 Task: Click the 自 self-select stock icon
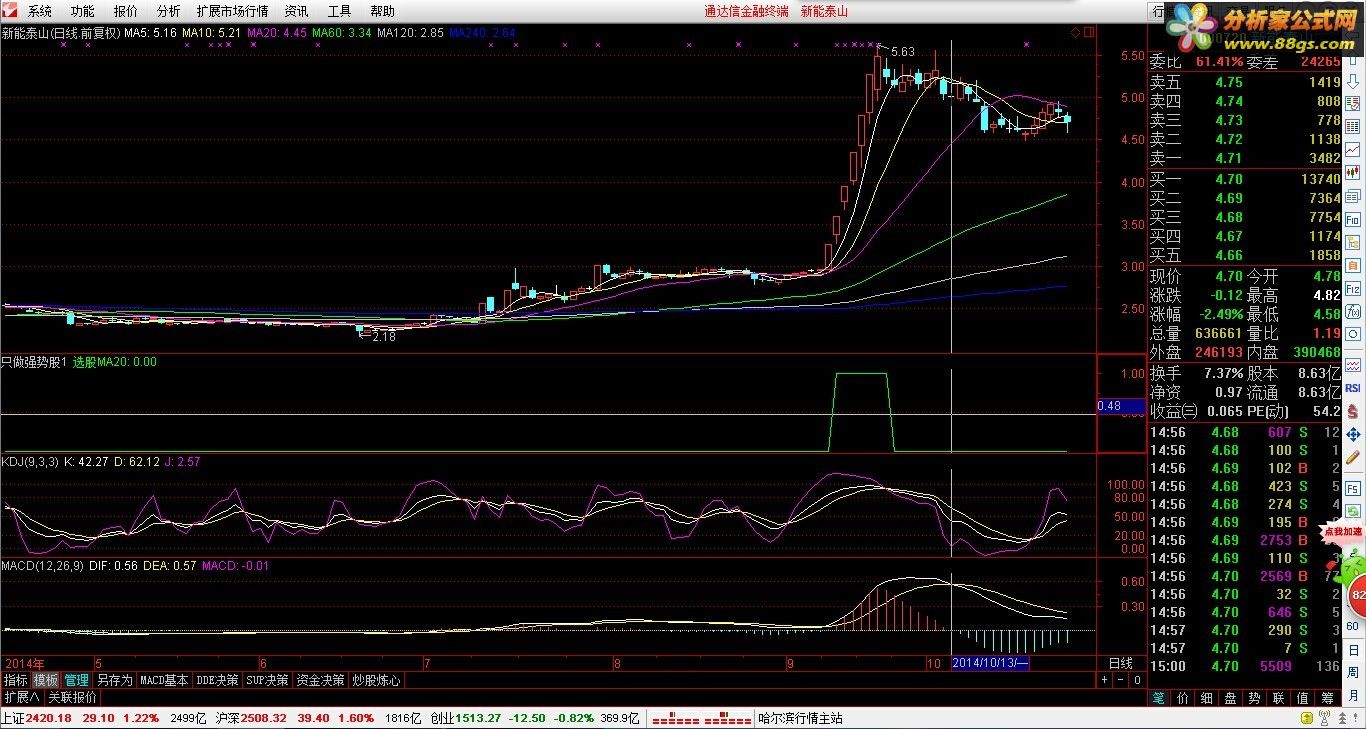(1353, 265)
